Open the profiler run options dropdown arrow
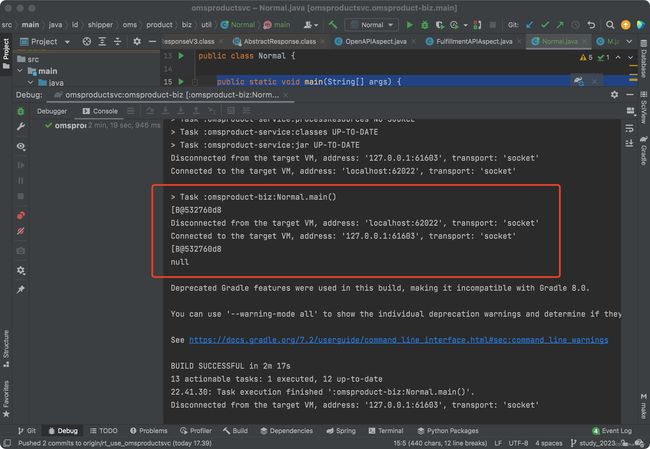 pos(465,25)
